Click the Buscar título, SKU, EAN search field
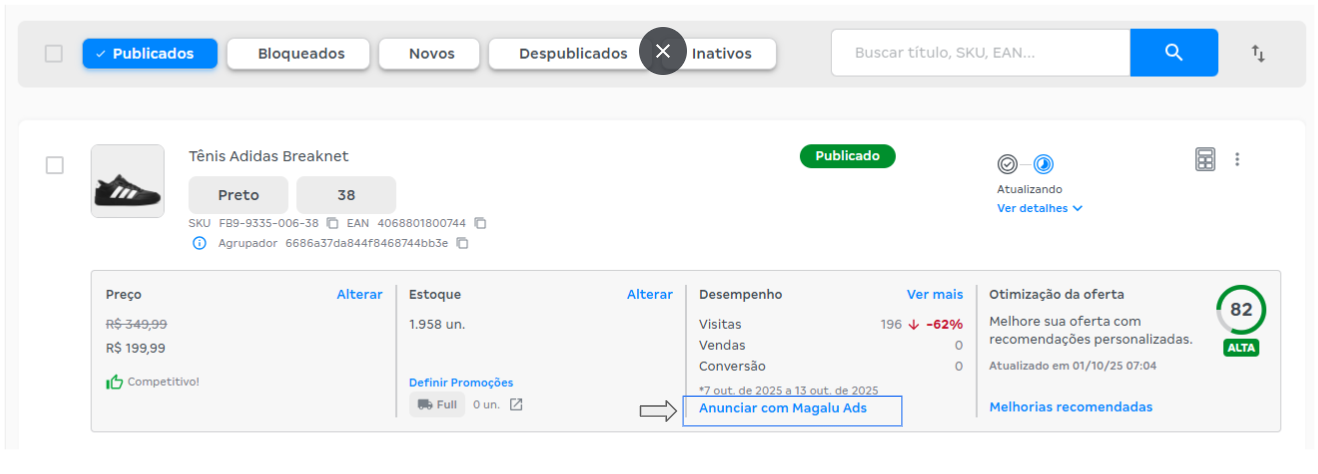Image resolution: width=1318 pixels, height=474 pixels. [980, 53]
